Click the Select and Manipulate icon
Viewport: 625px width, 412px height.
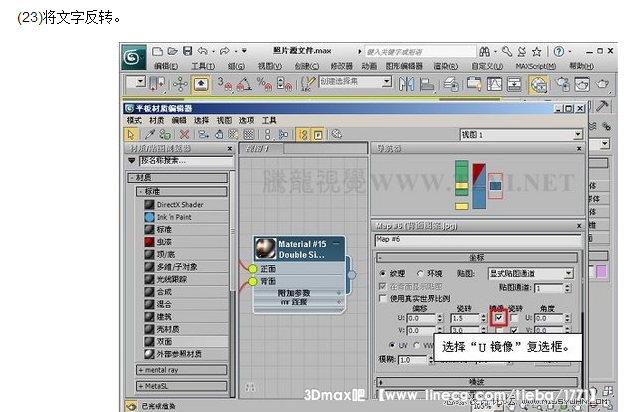tap(180, 84)
